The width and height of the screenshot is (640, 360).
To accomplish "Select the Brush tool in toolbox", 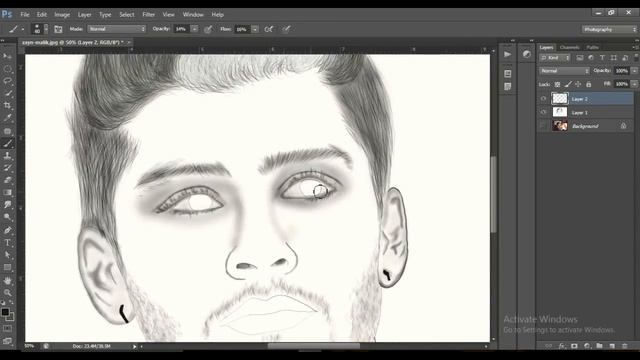I will point(7,143).
